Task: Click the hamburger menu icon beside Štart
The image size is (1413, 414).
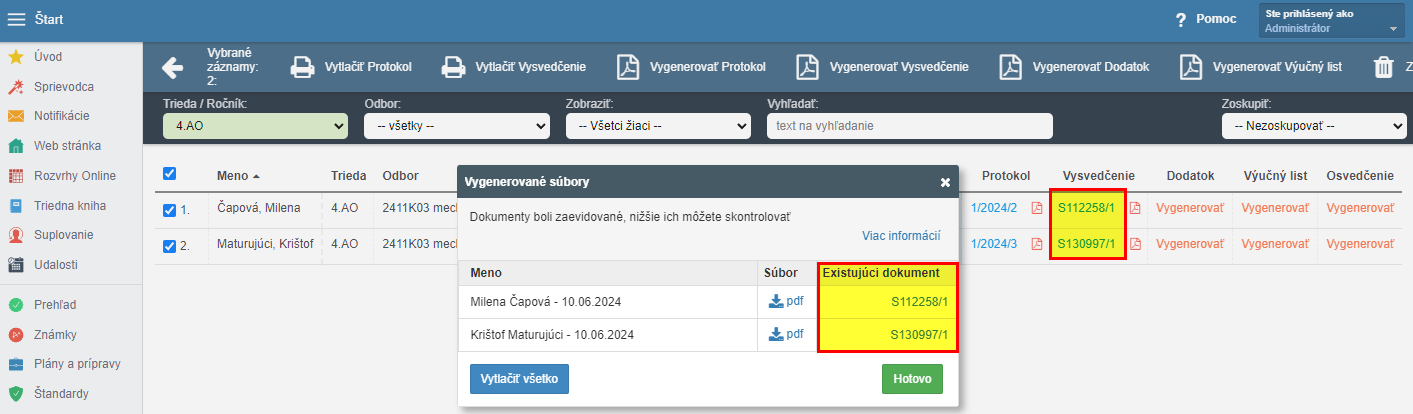Action: (x=16, y=20)
